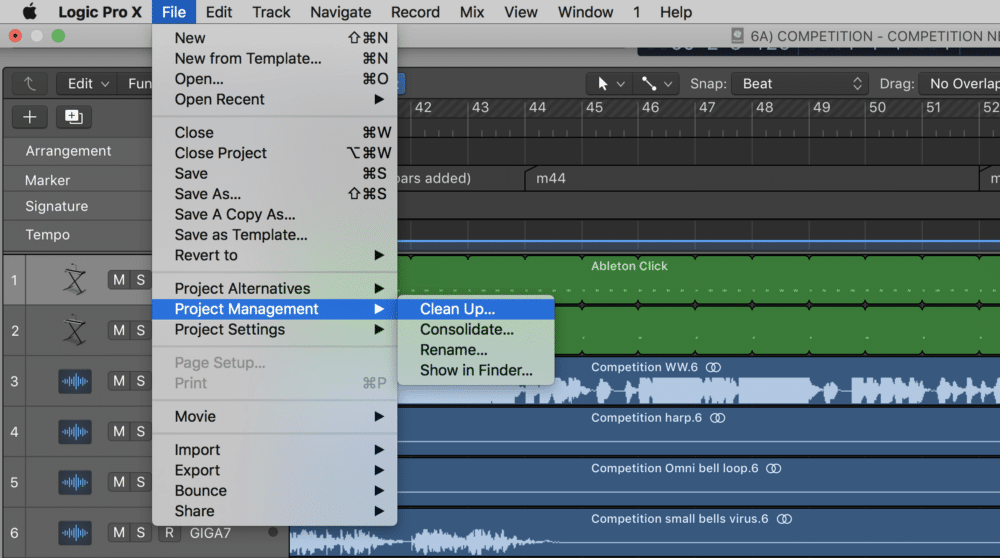Solo track 4

pos(140,432)
